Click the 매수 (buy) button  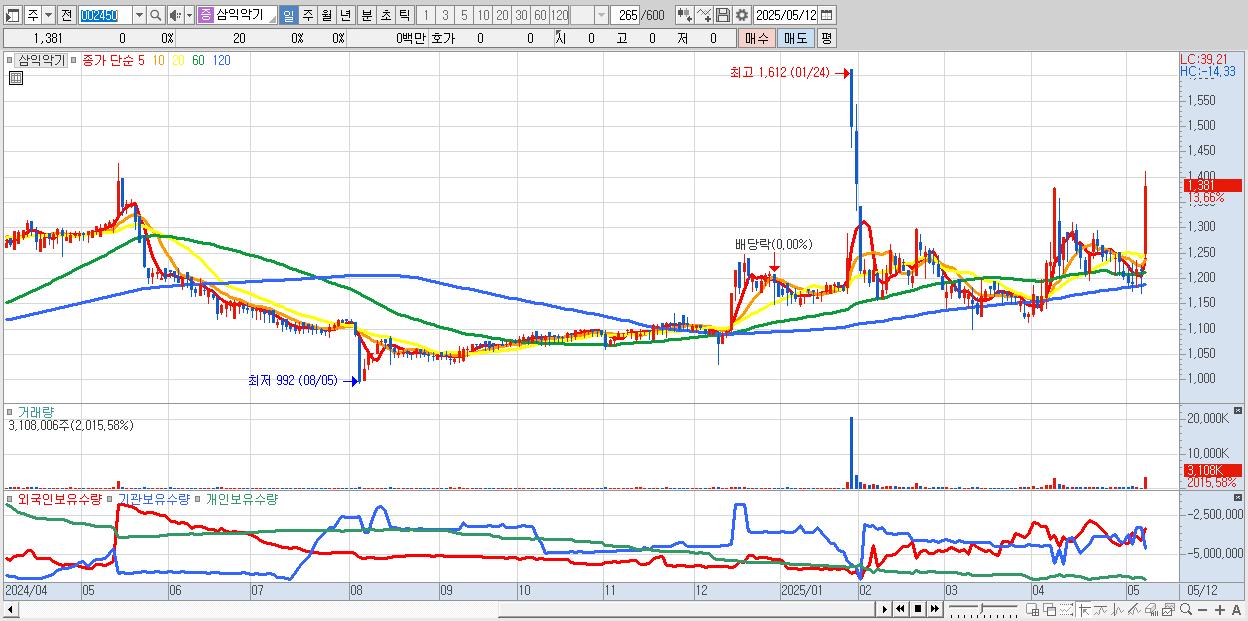pos(758,38)
